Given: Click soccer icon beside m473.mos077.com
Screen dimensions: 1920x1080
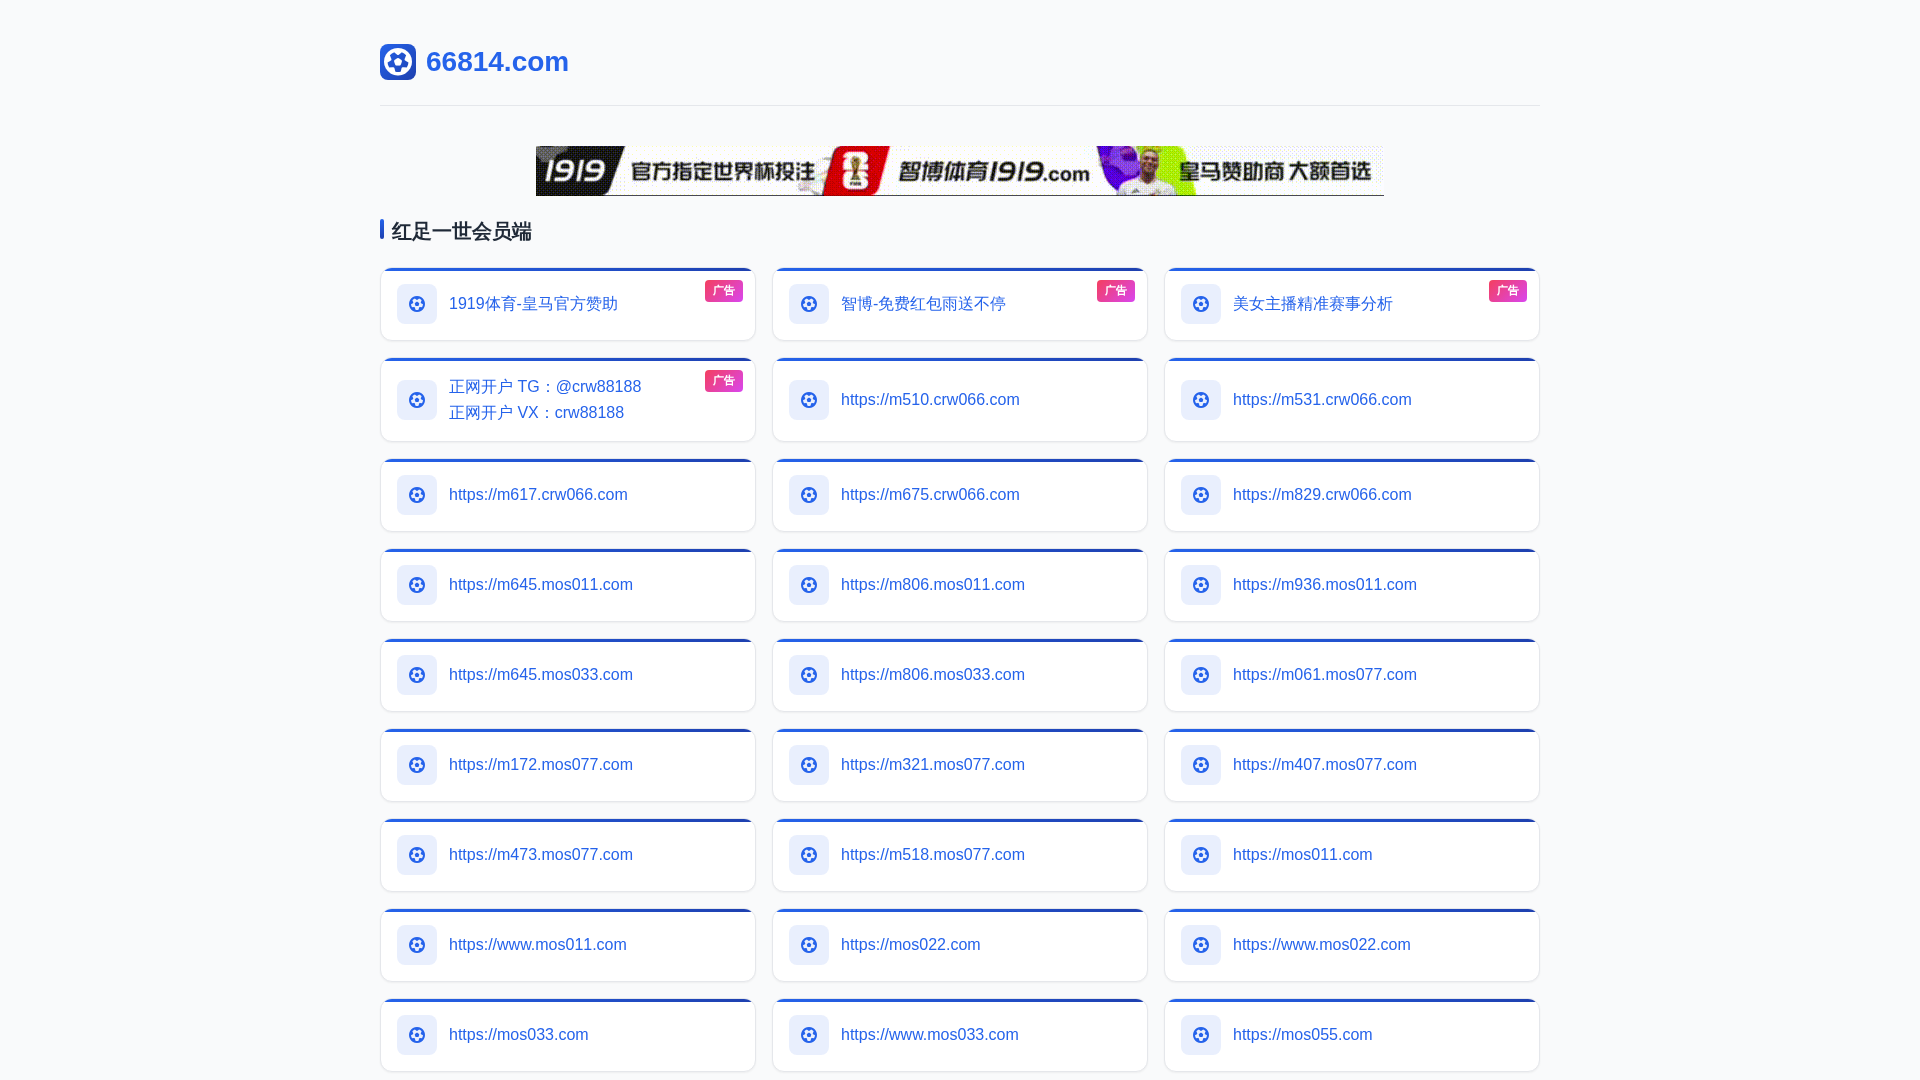Looking at the screenshot, I should (417, 855).
